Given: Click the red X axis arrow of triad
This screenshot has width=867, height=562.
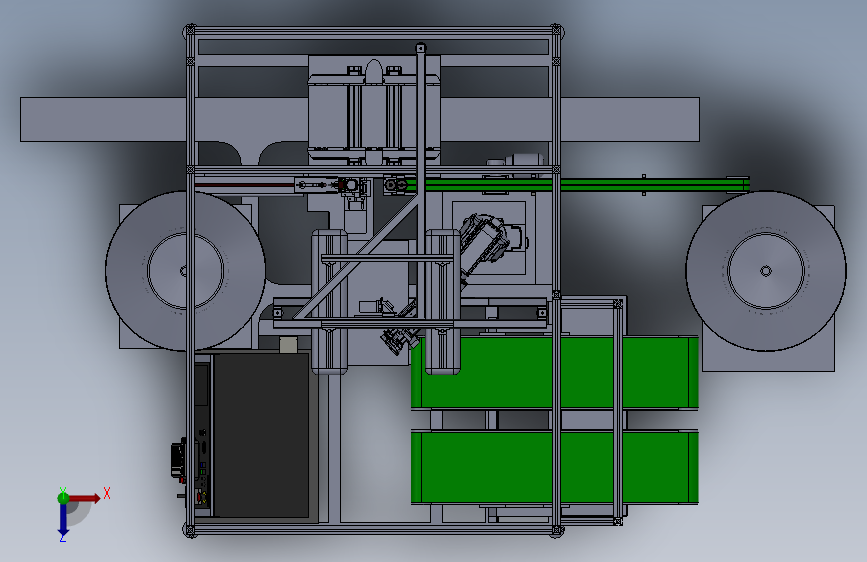Looking at the screenshot, I should coord(86,498).
